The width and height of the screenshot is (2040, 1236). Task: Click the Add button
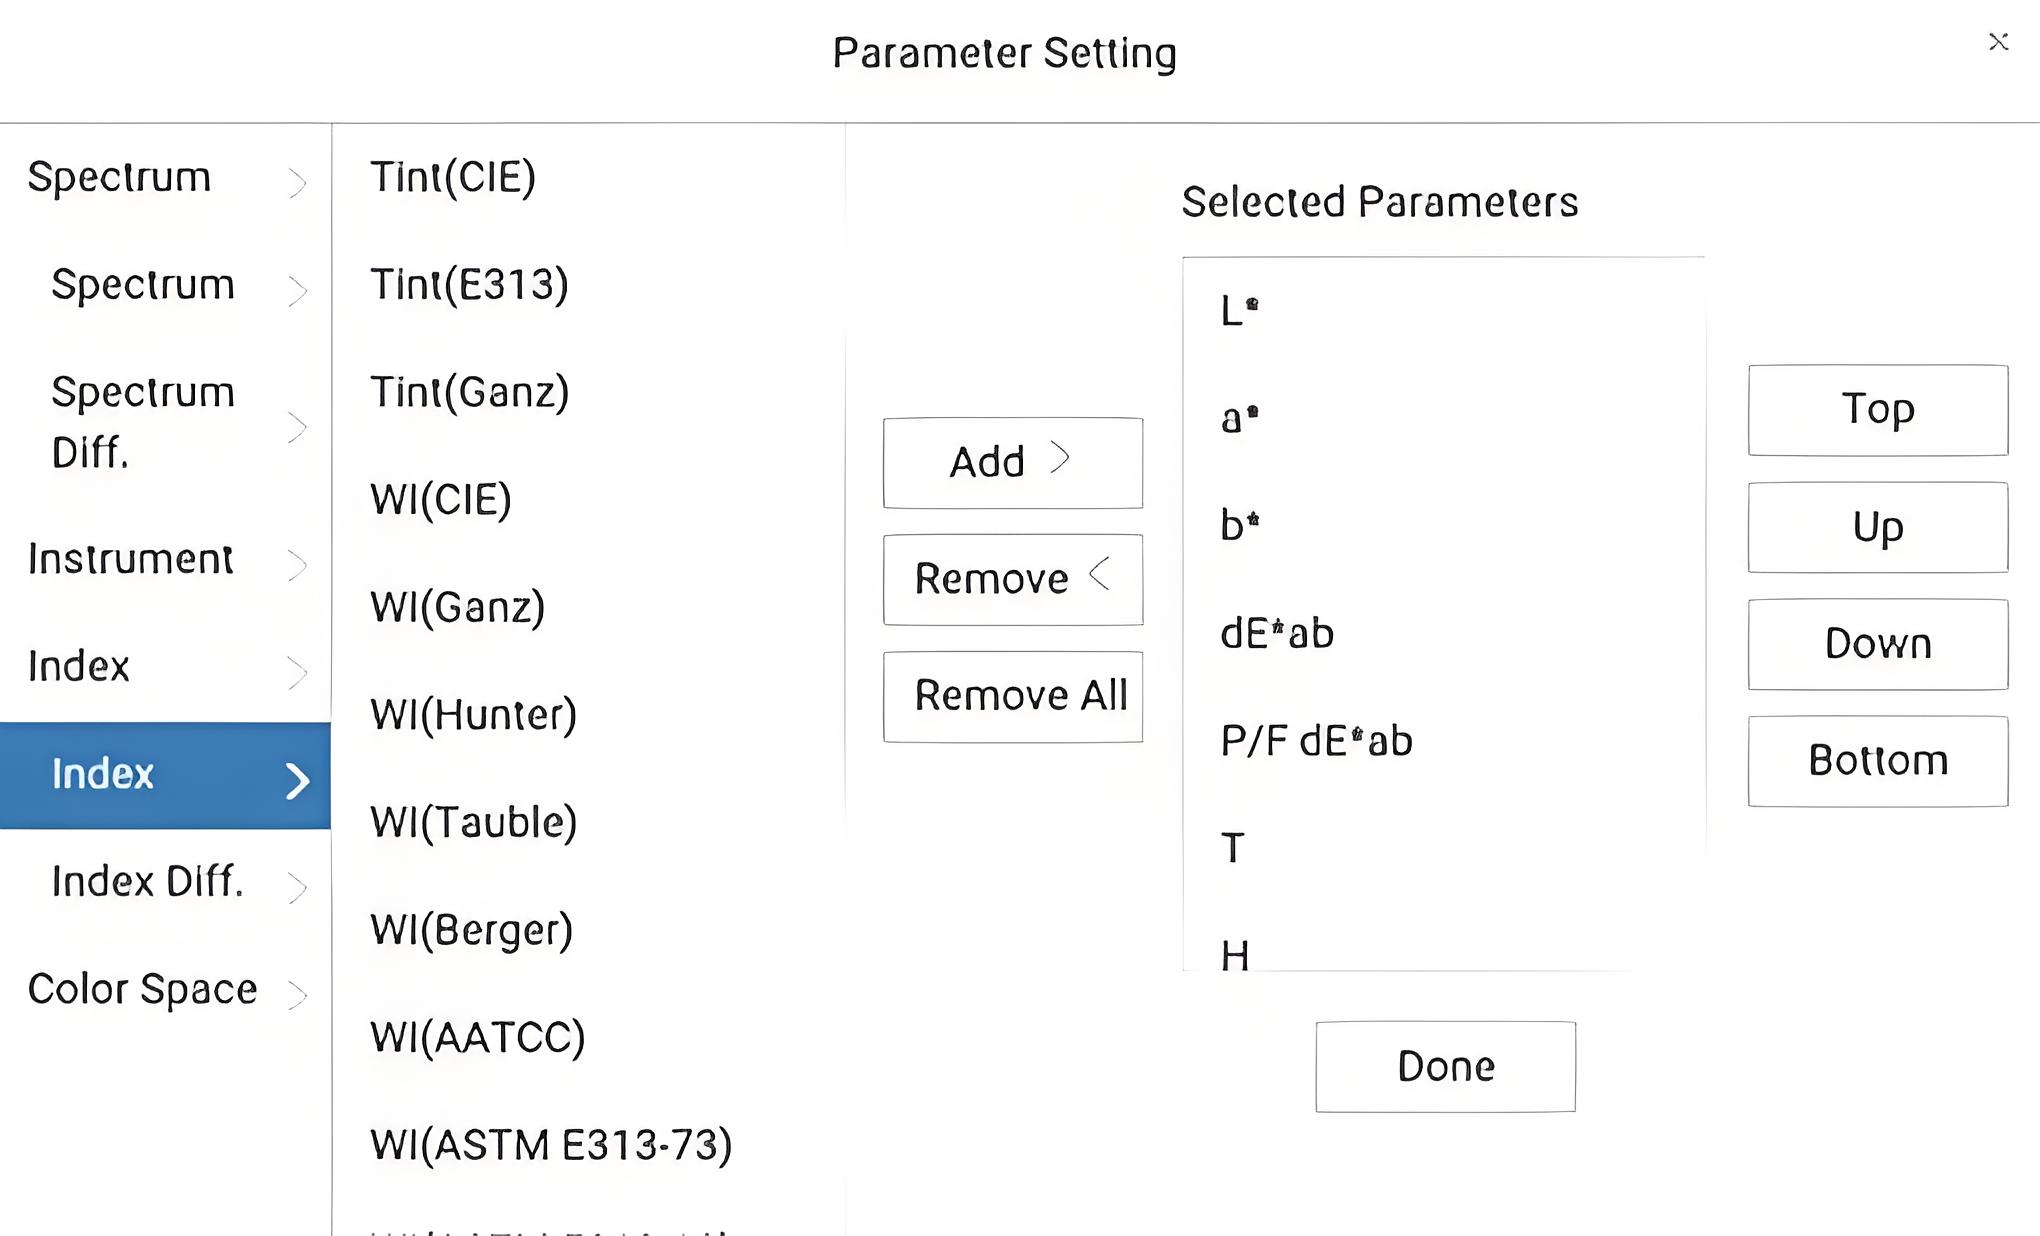pos(1012,462)
